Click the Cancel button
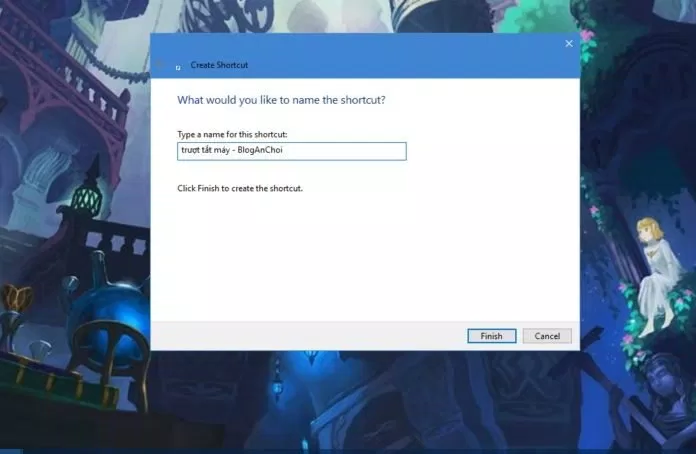 547,336
